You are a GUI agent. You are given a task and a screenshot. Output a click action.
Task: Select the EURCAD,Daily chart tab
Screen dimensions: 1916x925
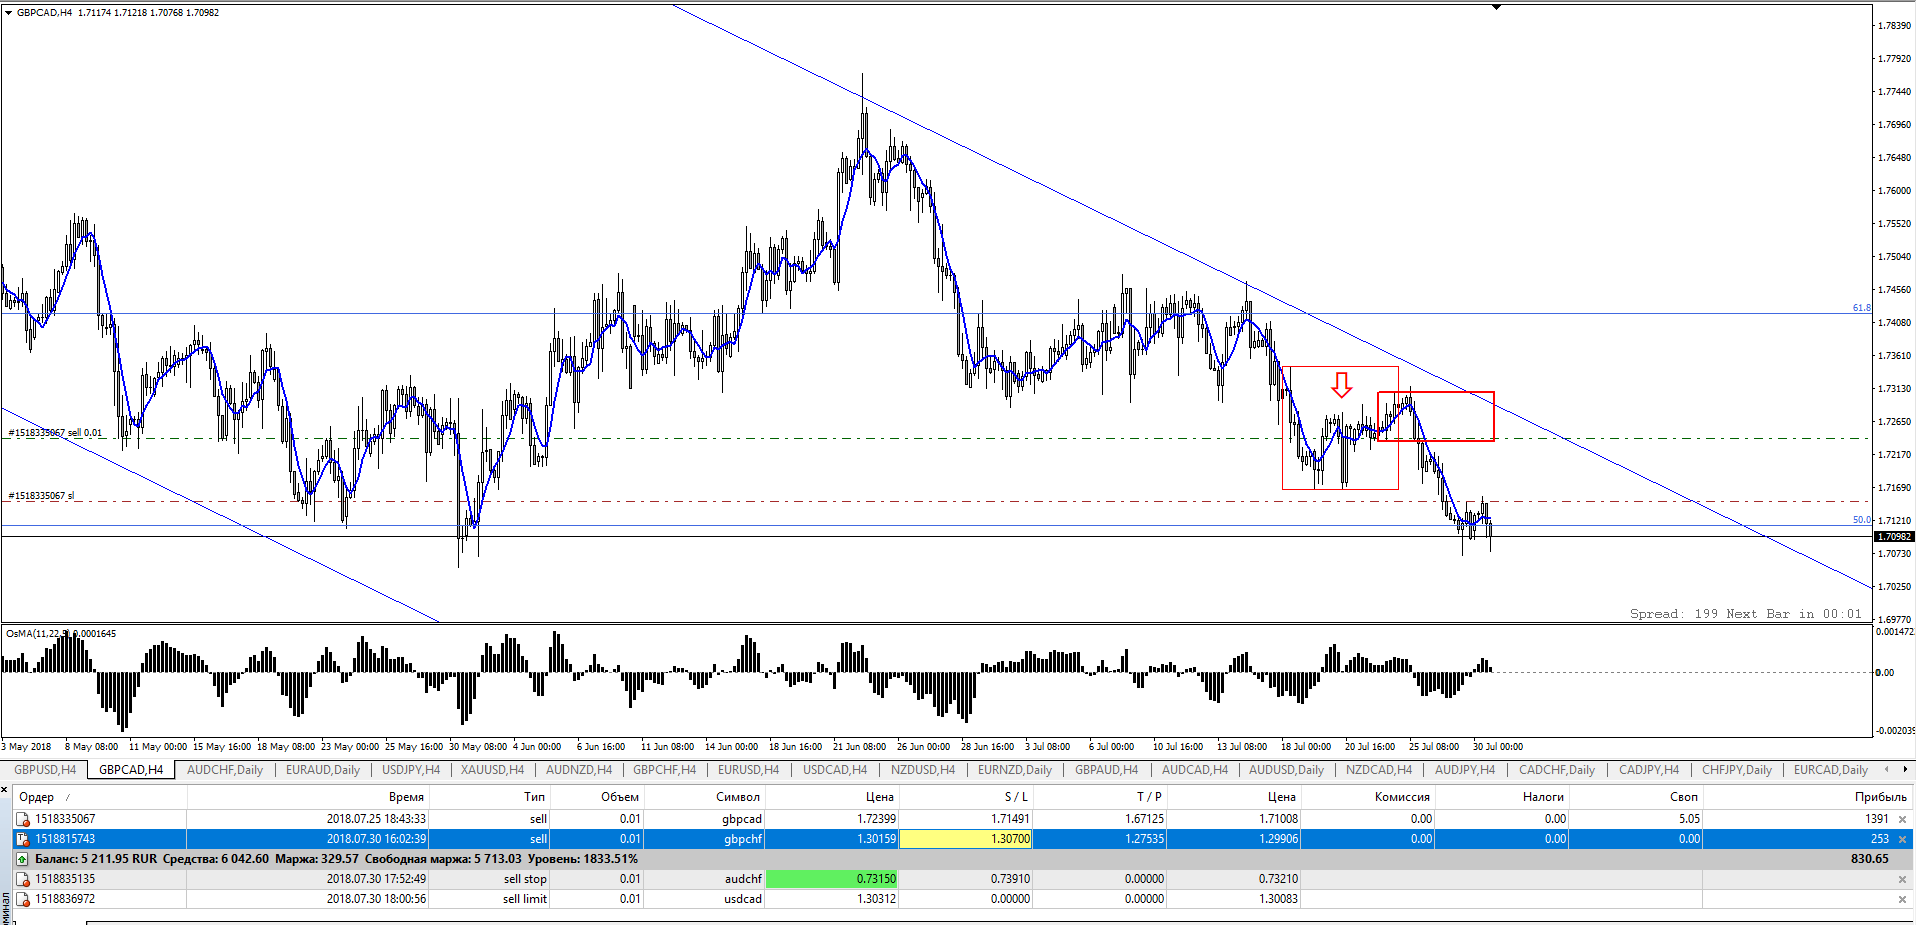[x=1831, y=770]
